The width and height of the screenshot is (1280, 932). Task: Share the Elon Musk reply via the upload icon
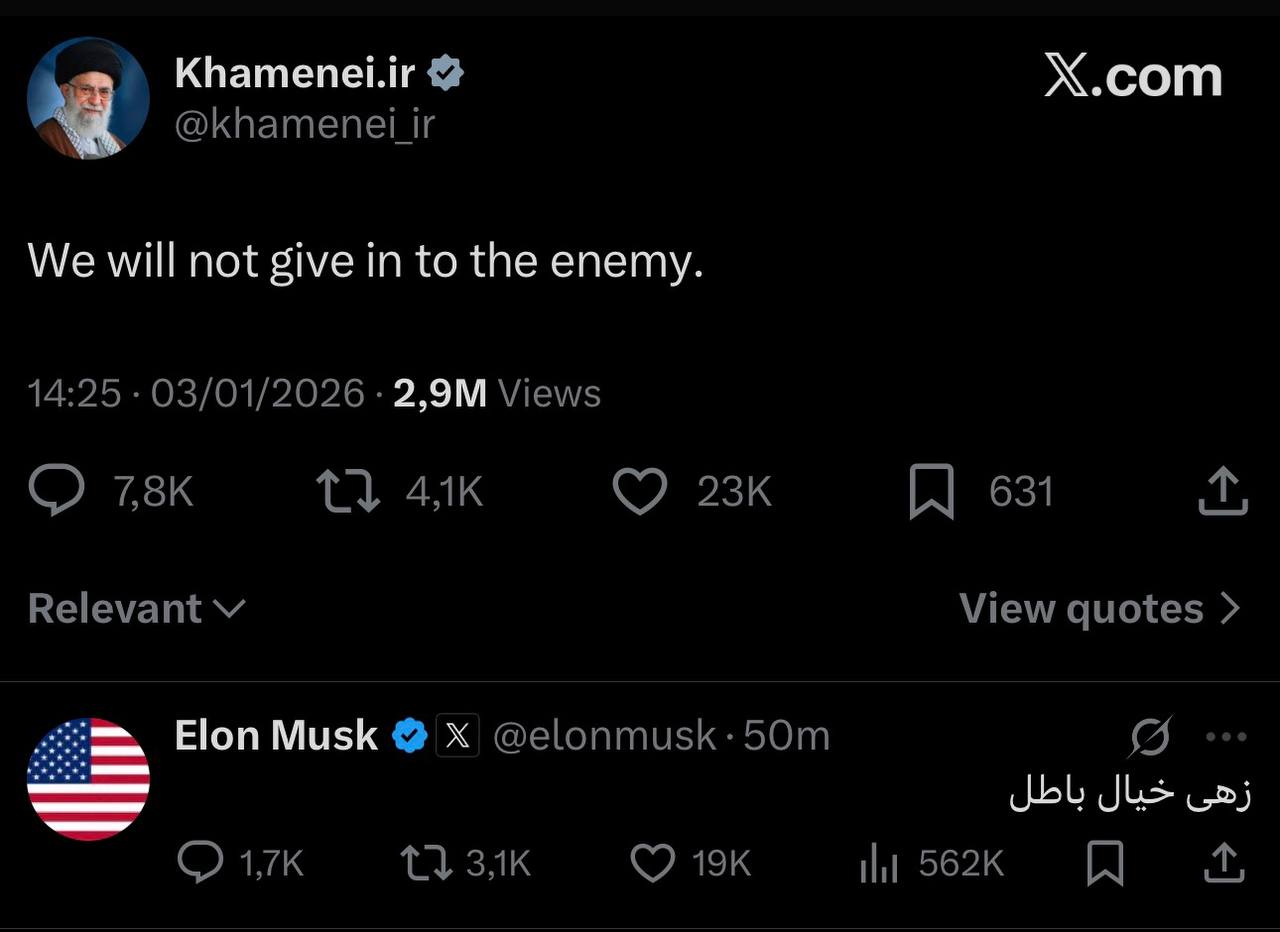[1222, 862]
